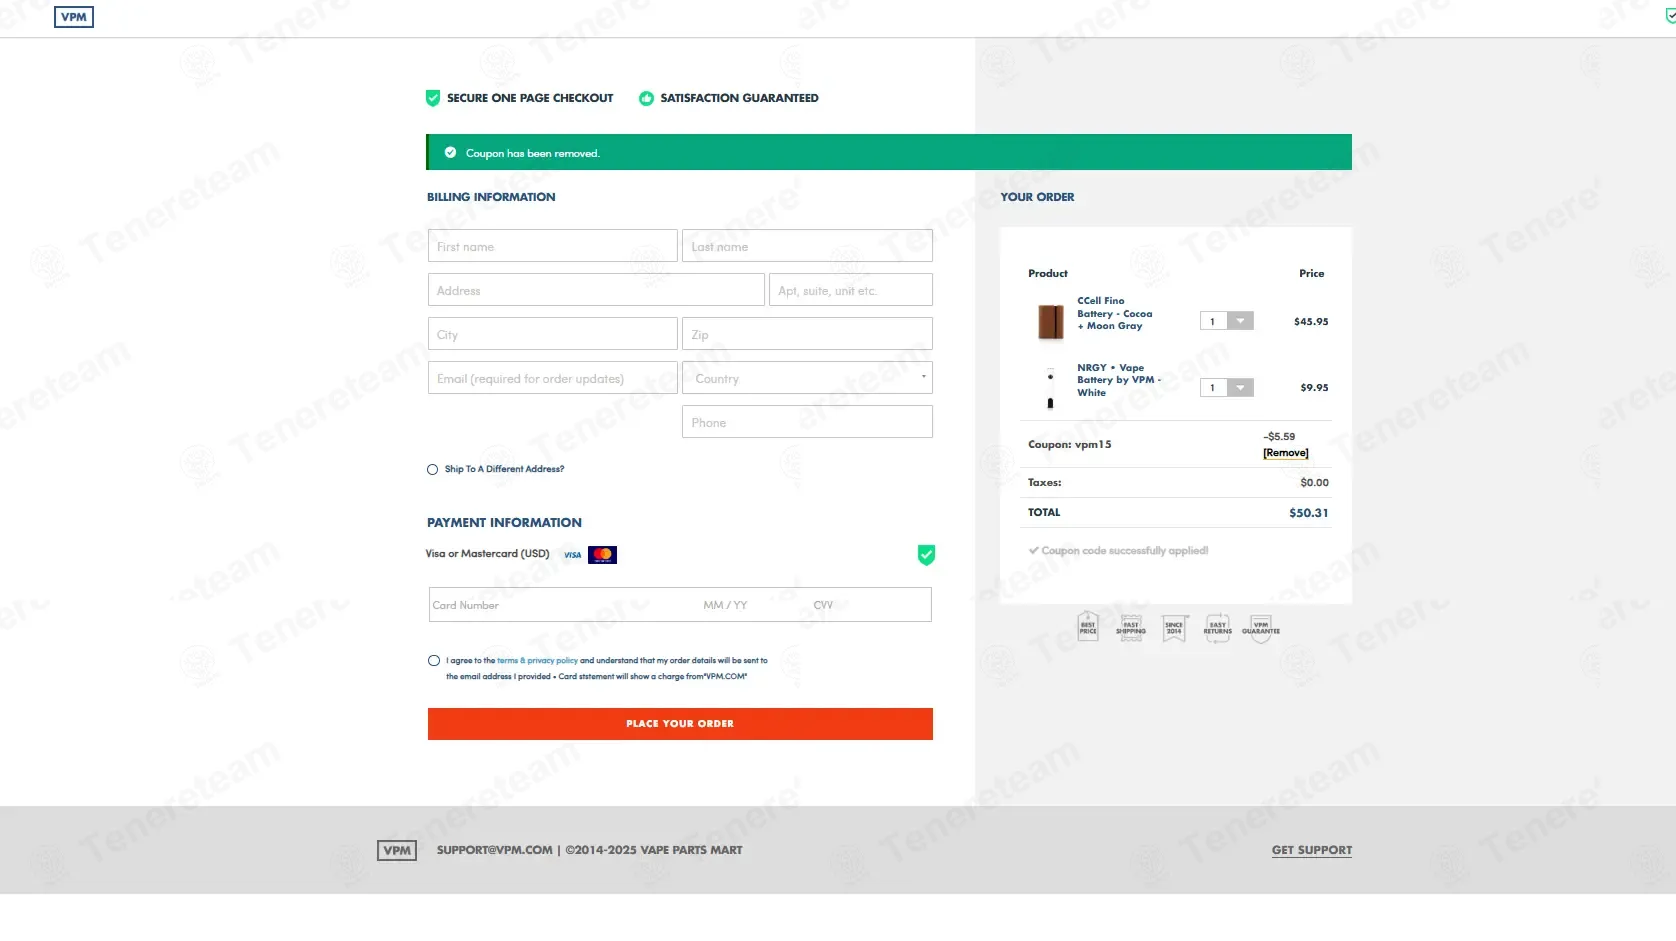Image resolution: width=1676 pixels, height=941 pixels.
Task: Enable Ship To A Different Address option
Action: coord(433,469)
